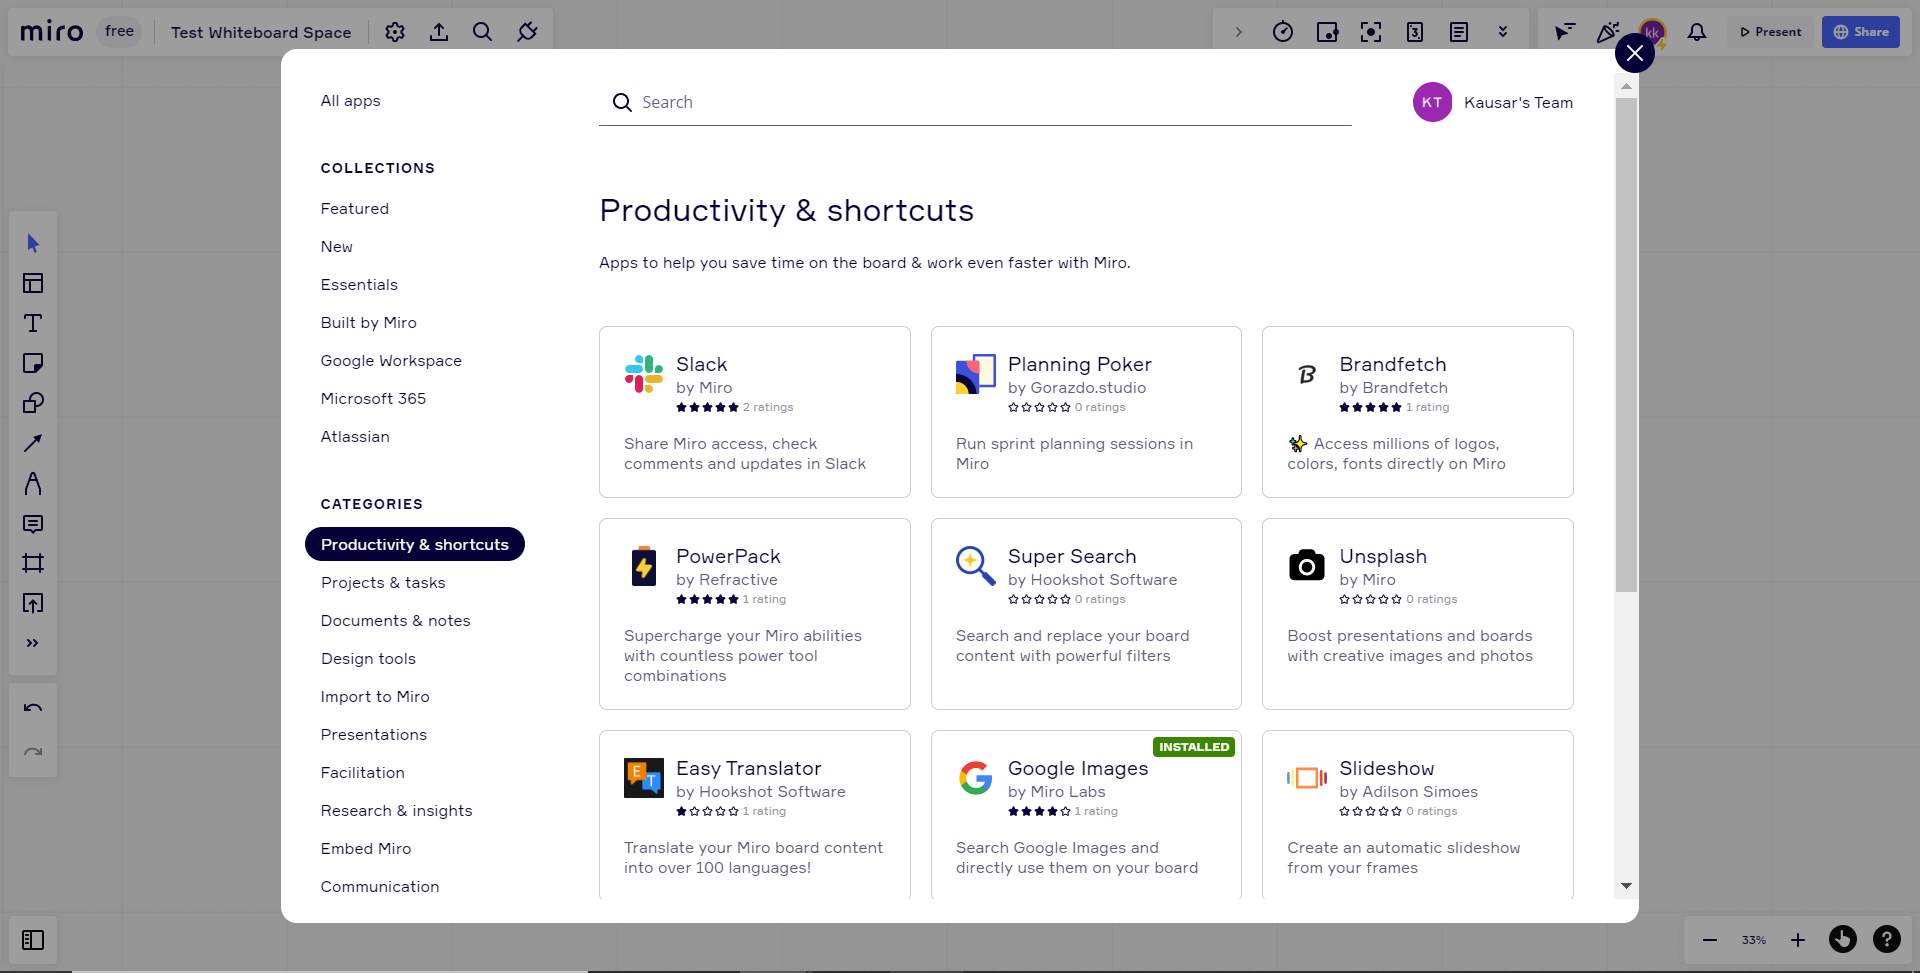Click the Undo arrow

[33, 708]
